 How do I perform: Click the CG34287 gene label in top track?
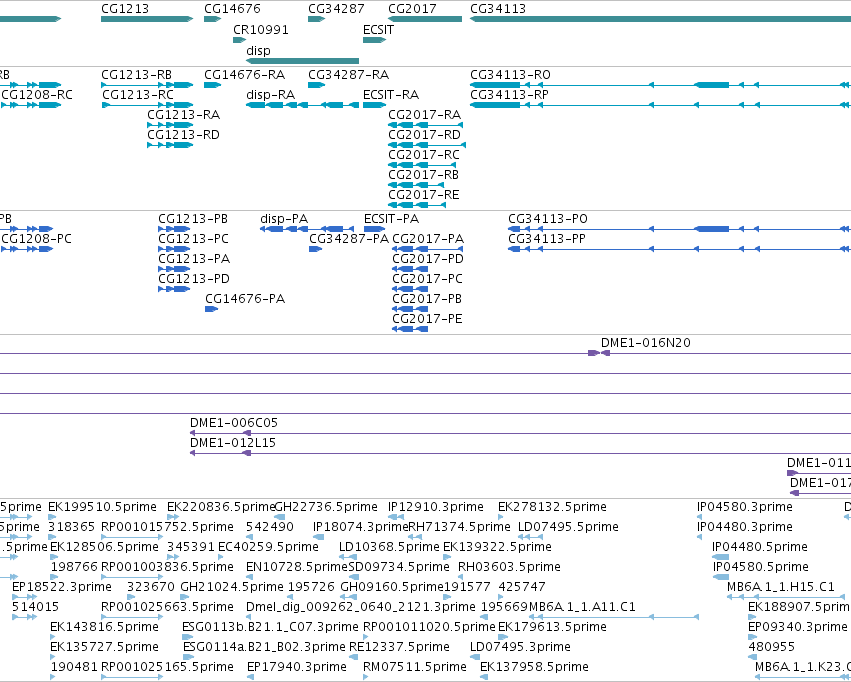(x=336, y=9)
